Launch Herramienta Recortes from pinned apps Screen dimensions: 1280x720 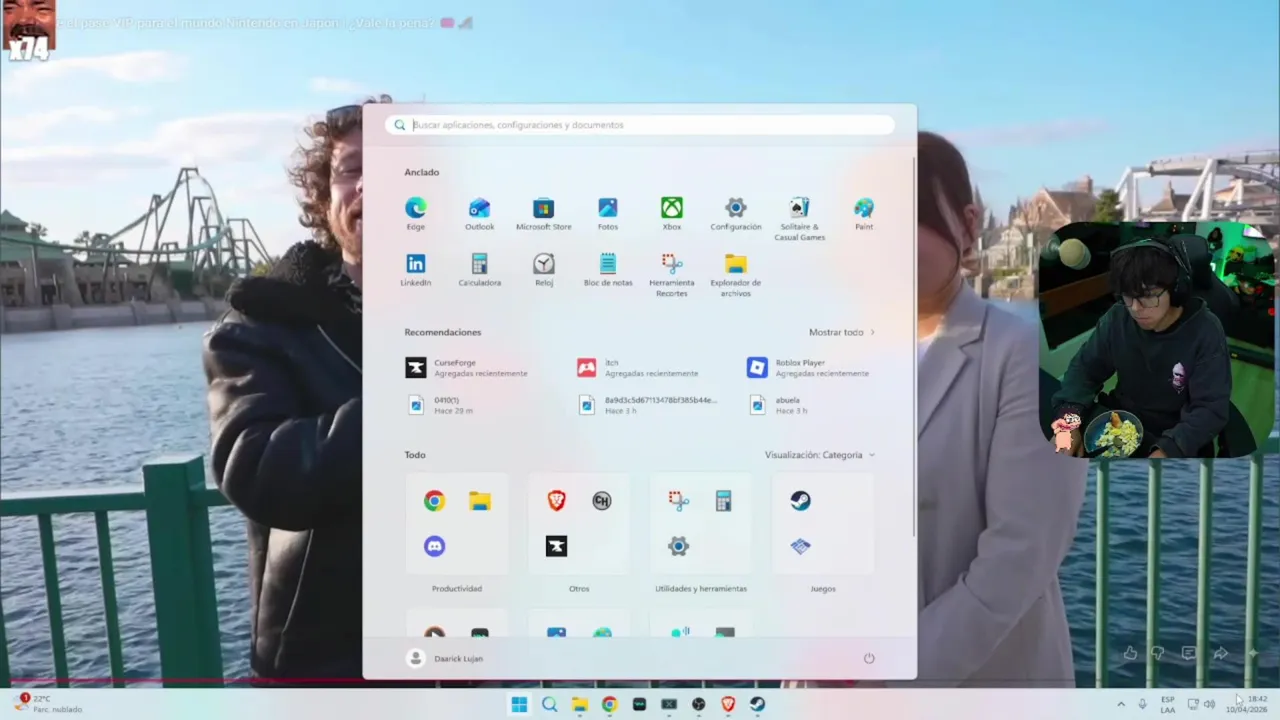tap(672, 275)
